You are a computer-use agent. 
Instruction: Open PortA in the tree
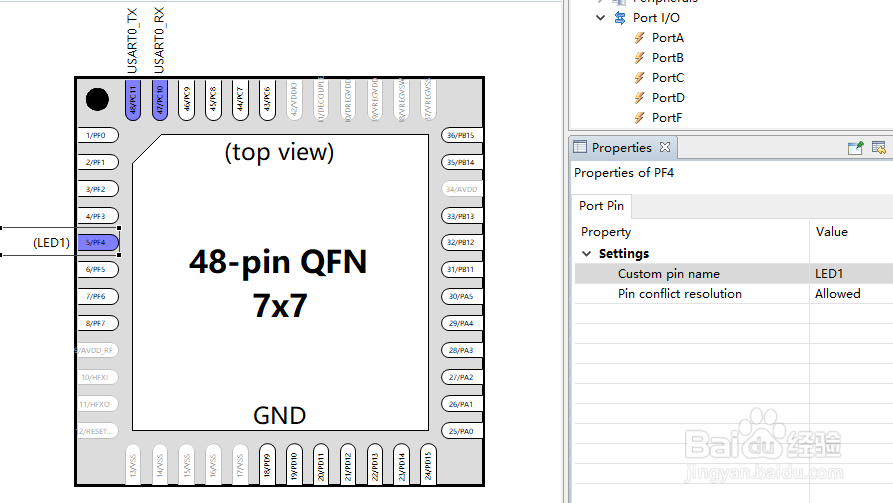667,38
